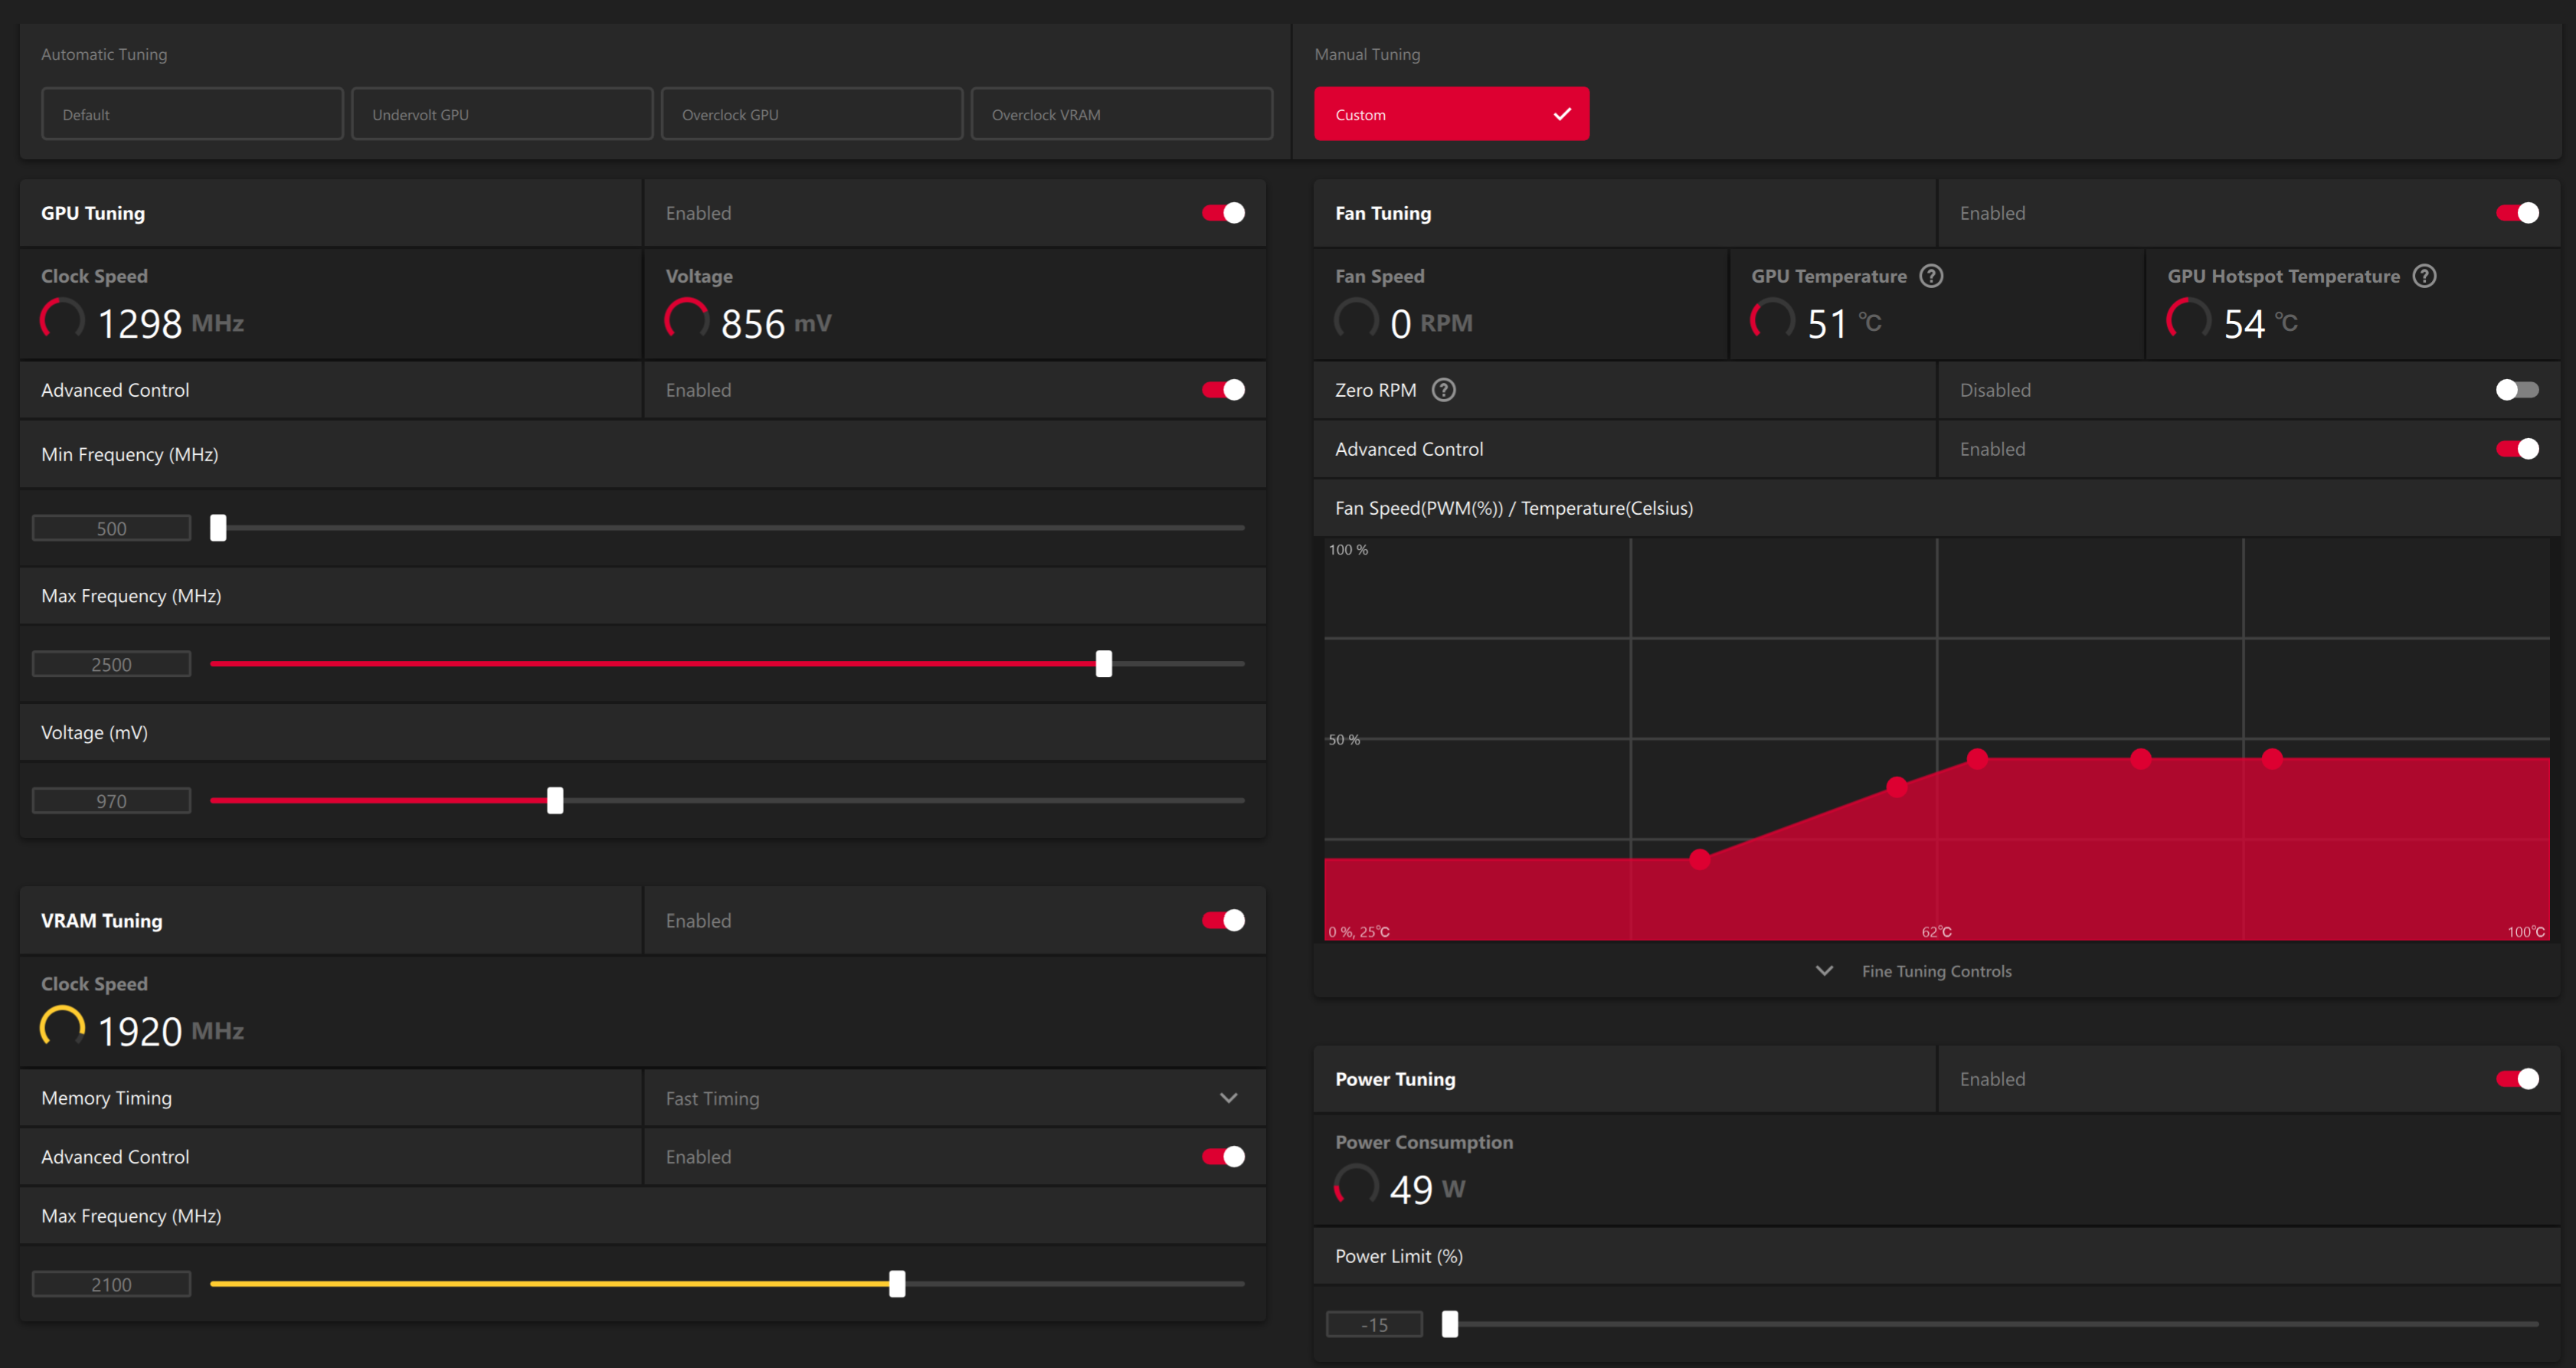Viewport: 2576px width, 1368px height.
Task: Click VRAM Max Frequency slider handle
Action: pyautogui.click(x=897, y=1284)
